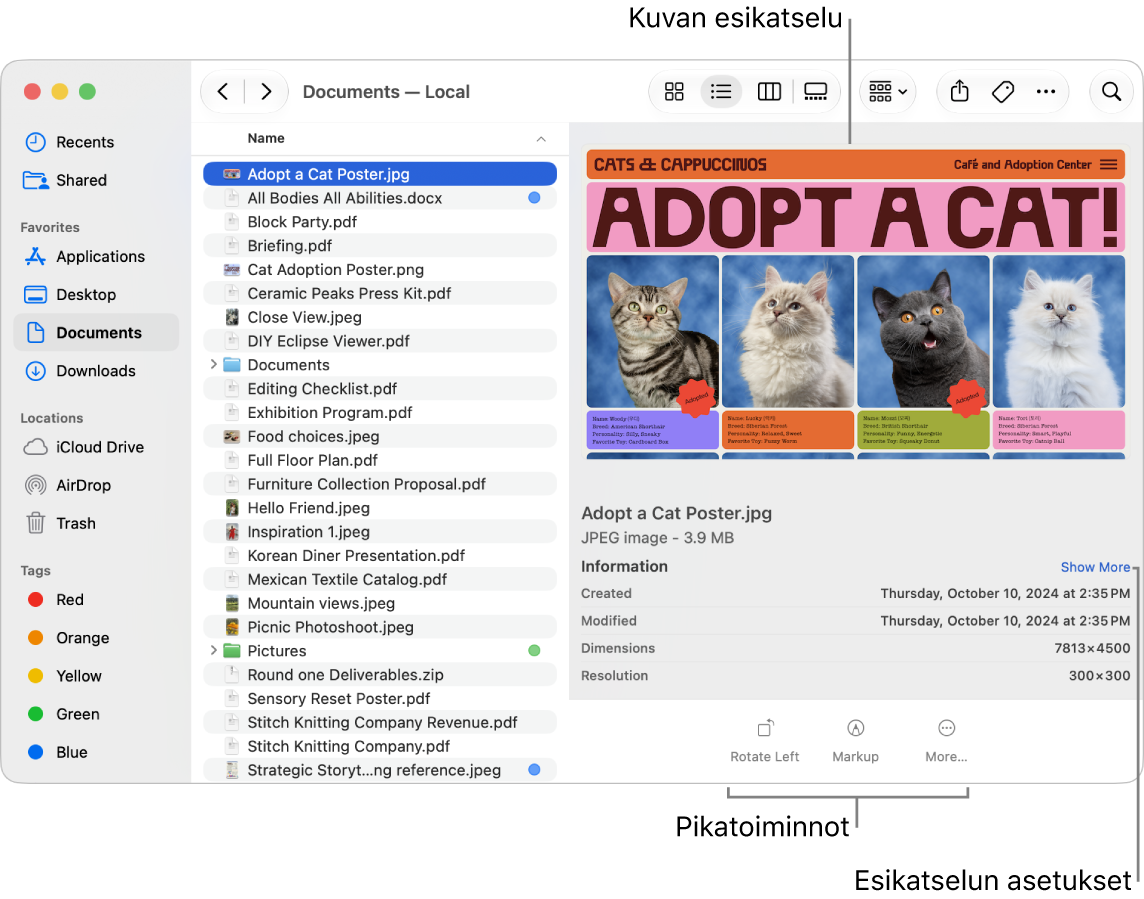Open the More actions ellipsis menu
This screenshot has width=1144, height=899.
coord(1046,91)
